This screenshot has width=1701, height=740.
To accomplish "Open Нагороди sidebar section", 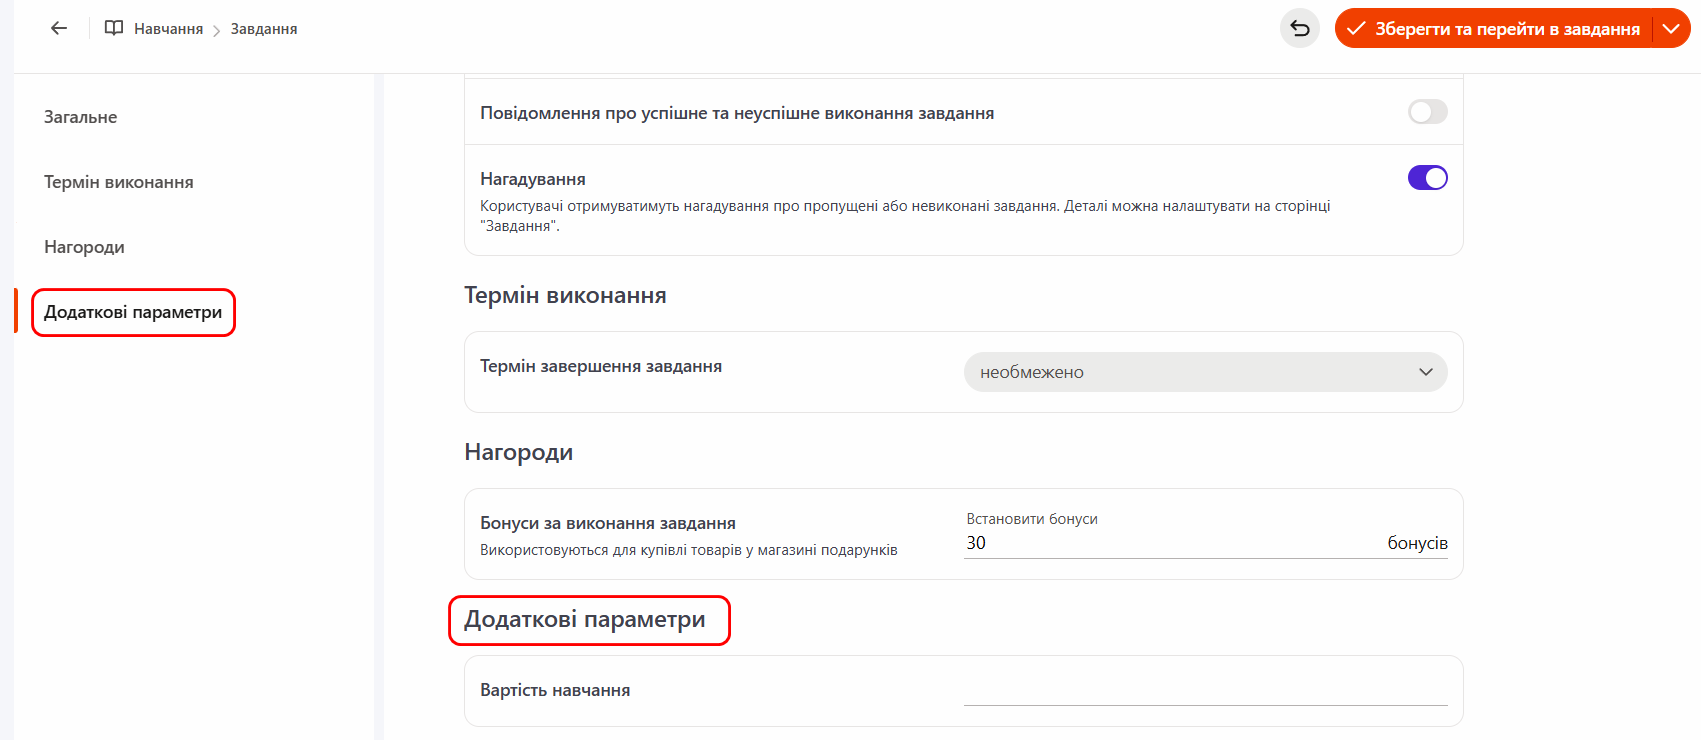I will (x=84, y=247).
